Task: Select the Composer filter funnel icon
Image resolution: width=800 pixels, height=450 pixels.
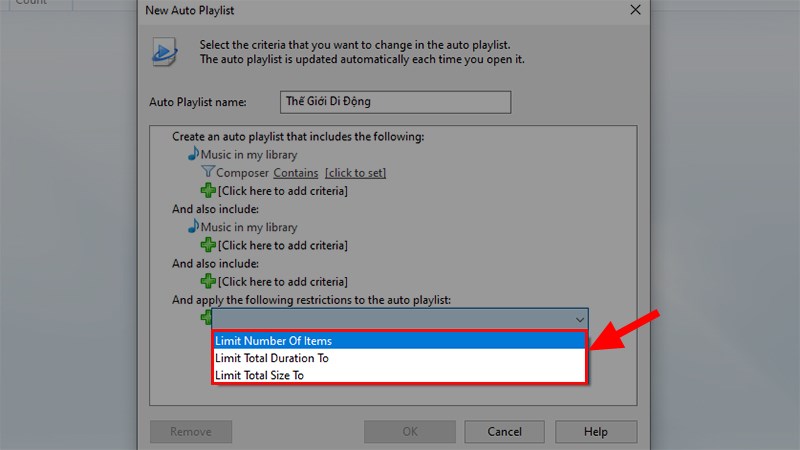Action: click(208, 172)
